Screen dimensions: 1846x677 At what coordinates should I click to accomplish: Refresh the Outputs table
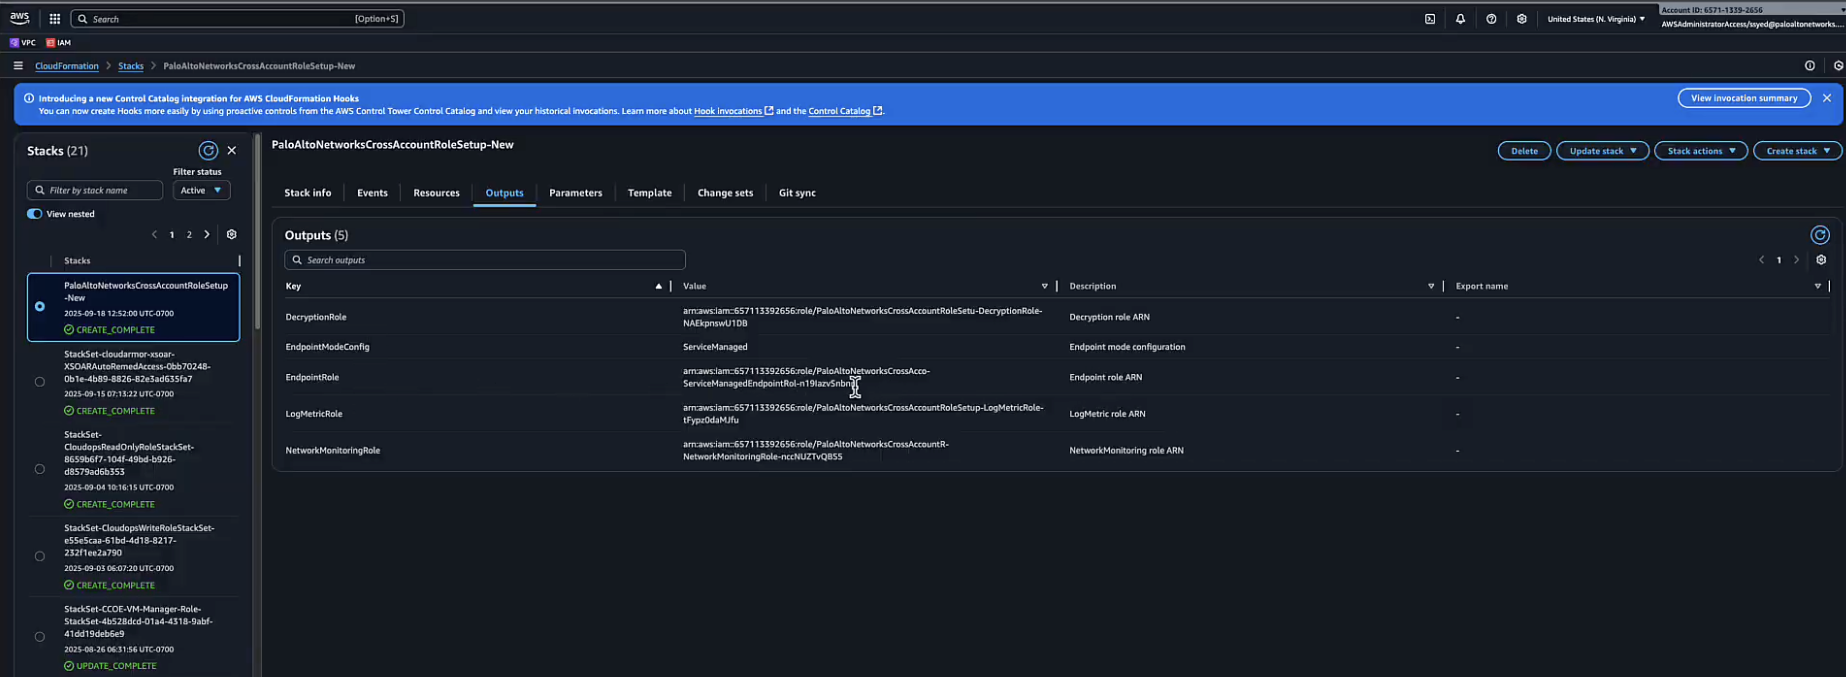[x=1819, y=235]
